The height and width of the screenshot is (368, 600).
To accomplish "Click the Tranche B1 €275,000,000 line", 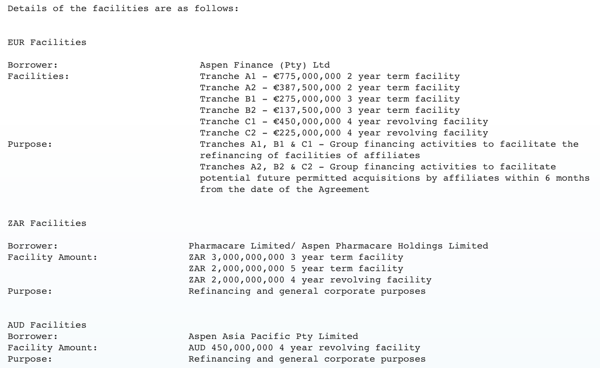I will [x=329, y=99].
